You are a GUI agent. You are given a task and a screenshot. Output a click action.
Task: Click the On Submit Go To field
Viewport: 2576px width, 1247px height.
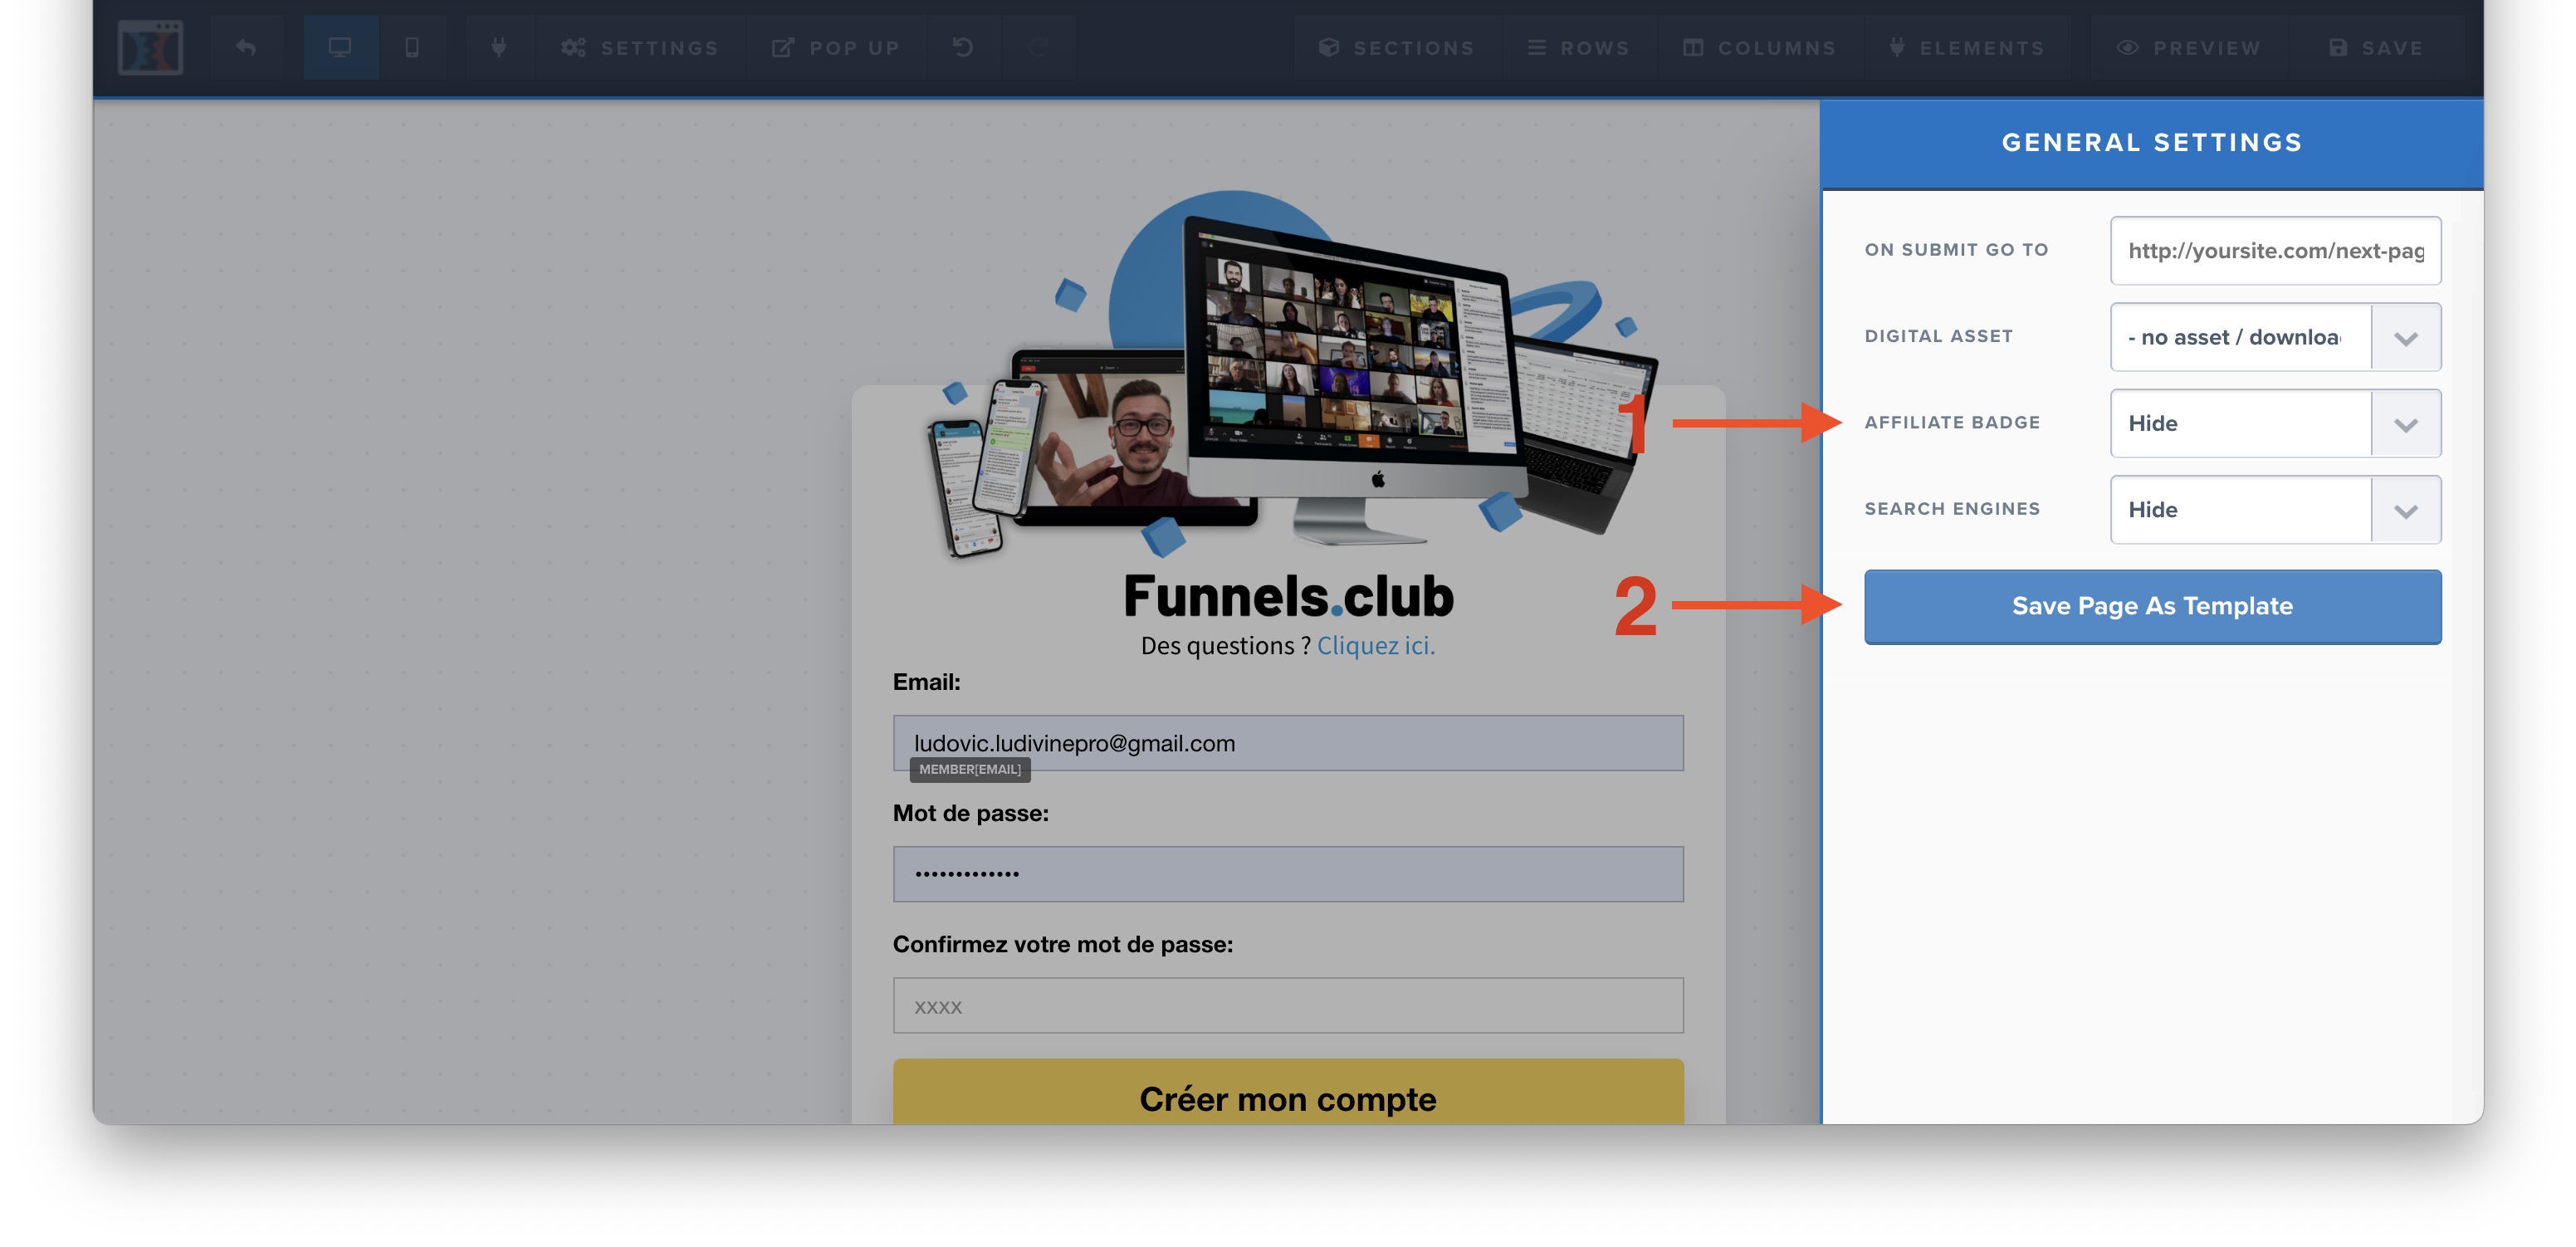pos(2275,251)
